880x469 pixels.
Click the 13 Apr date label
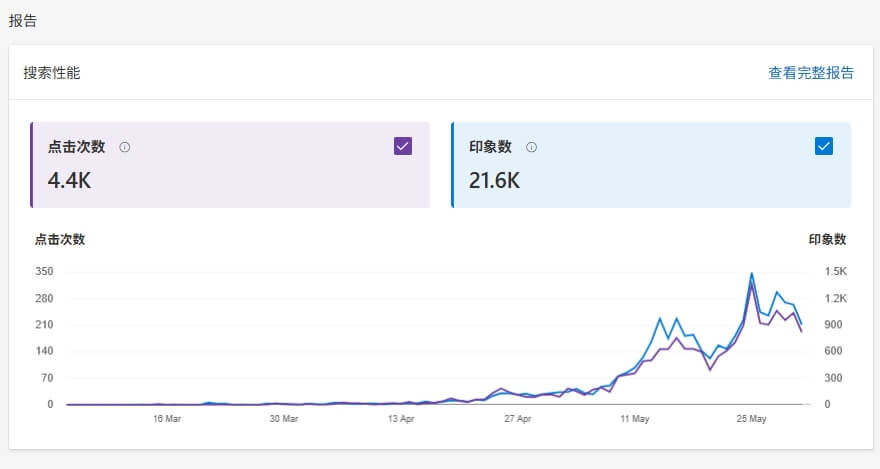tap(400, 420)
